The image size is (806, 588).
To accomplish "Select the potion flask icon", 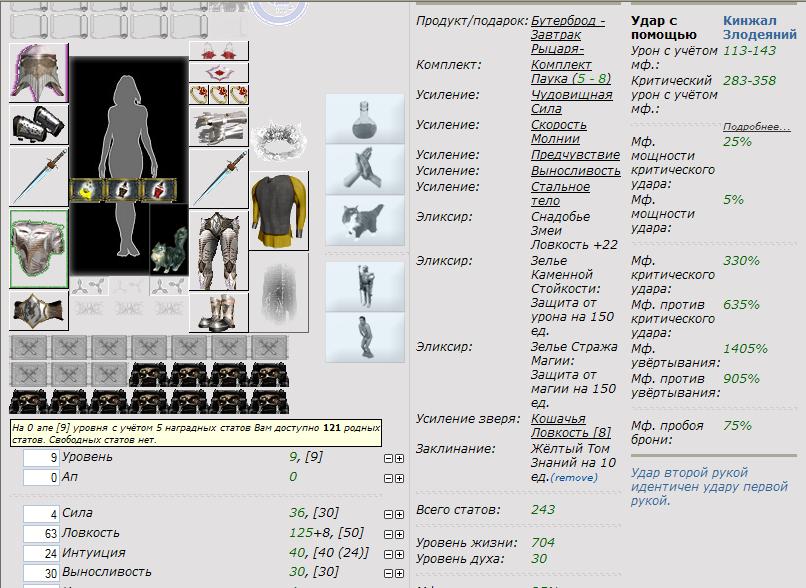I will (x=365, y=119).
